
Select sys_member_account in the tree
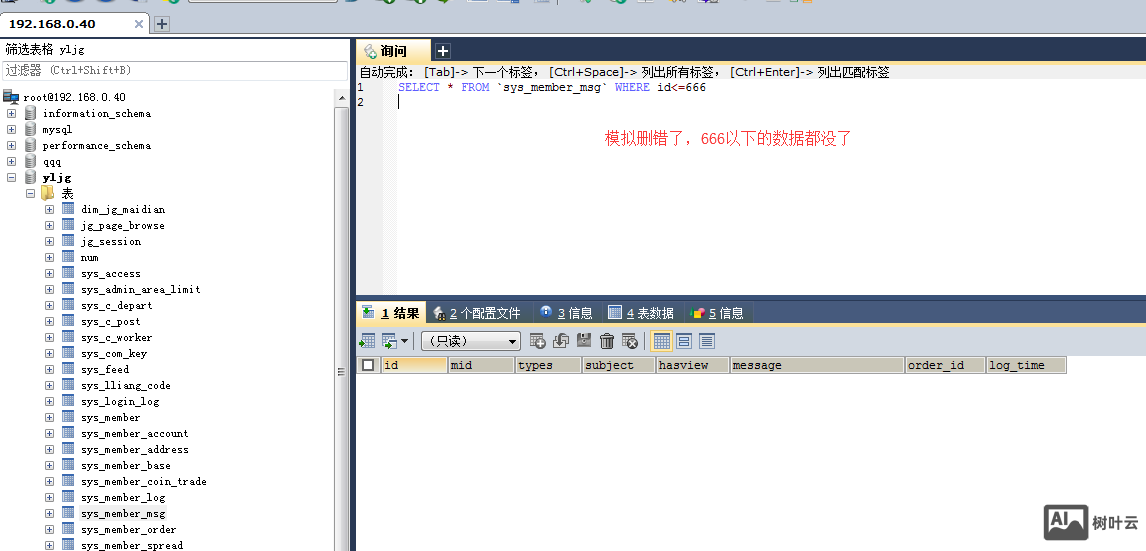pyautogui.click(x=134, y=433)
